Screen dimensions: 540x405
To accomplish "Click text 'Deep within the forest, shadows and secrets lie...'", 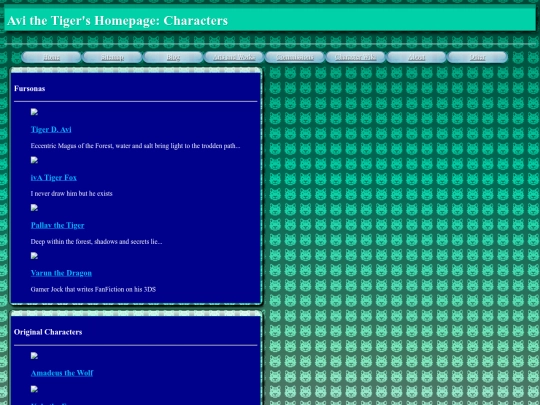I will (96, 242).
